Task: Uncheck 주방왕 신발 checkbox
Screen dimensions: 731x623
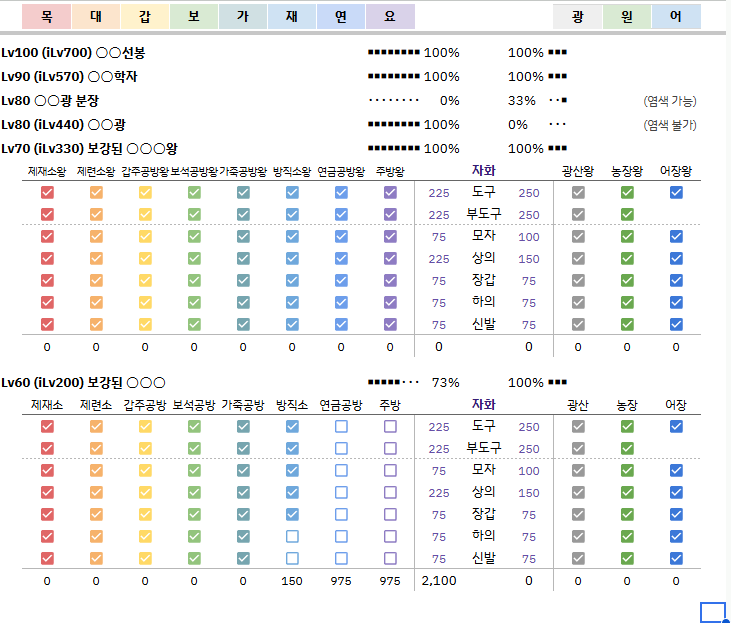Action: click(x=390, y=324)
